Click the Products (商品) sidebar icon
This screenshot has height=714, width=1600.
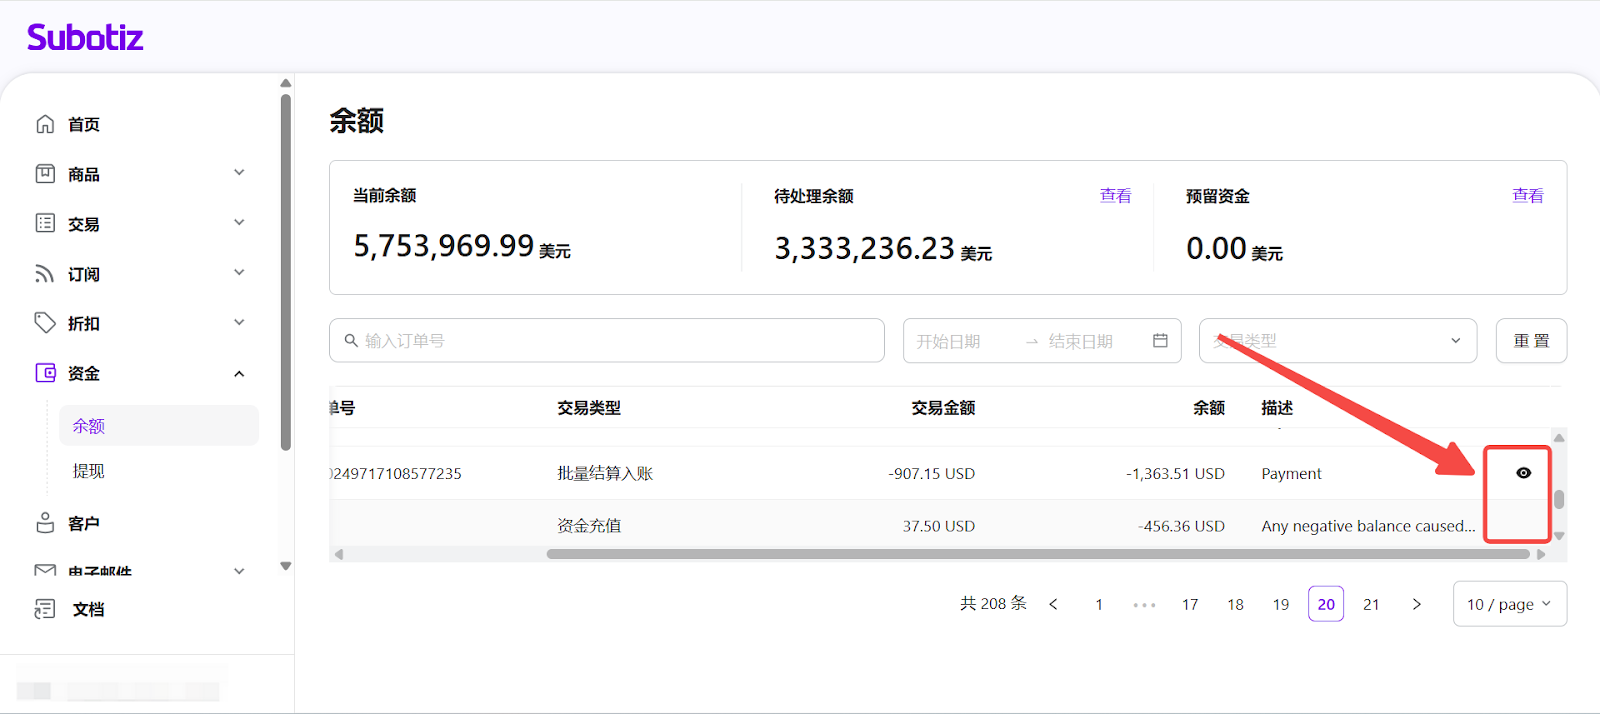point(45,174)
